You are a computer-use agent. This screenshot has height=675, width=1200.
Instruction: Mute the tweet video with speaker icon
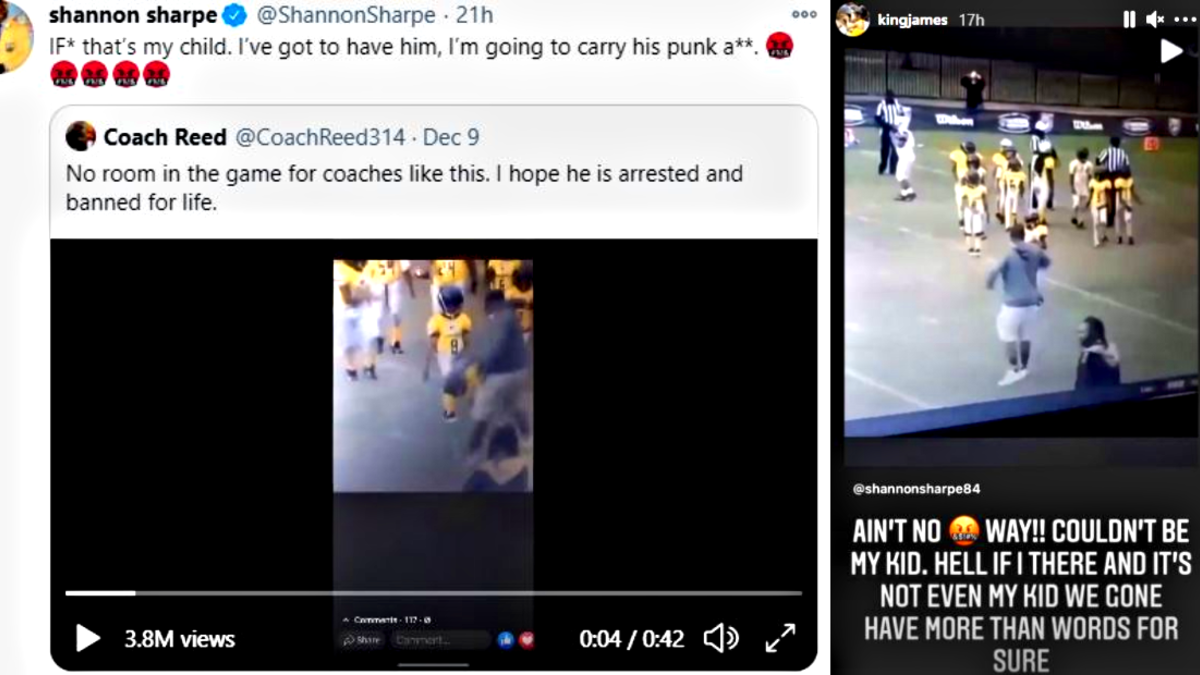720,638
